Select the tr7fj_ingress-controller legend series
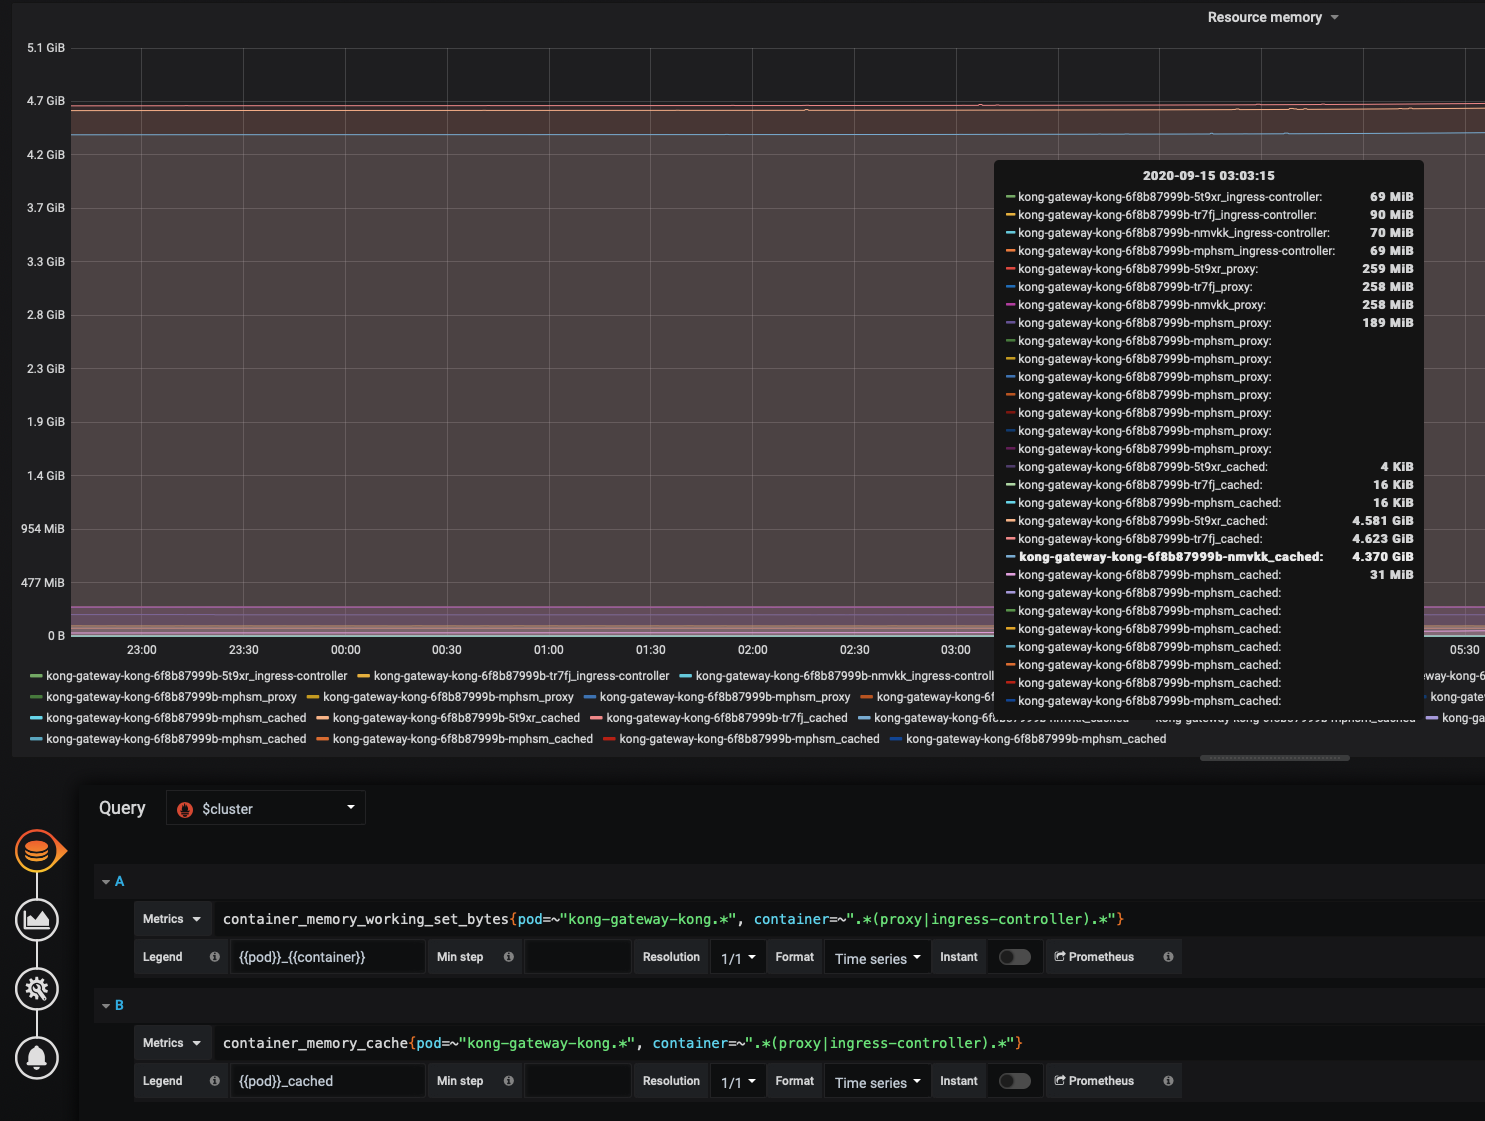 click(521, 676)
